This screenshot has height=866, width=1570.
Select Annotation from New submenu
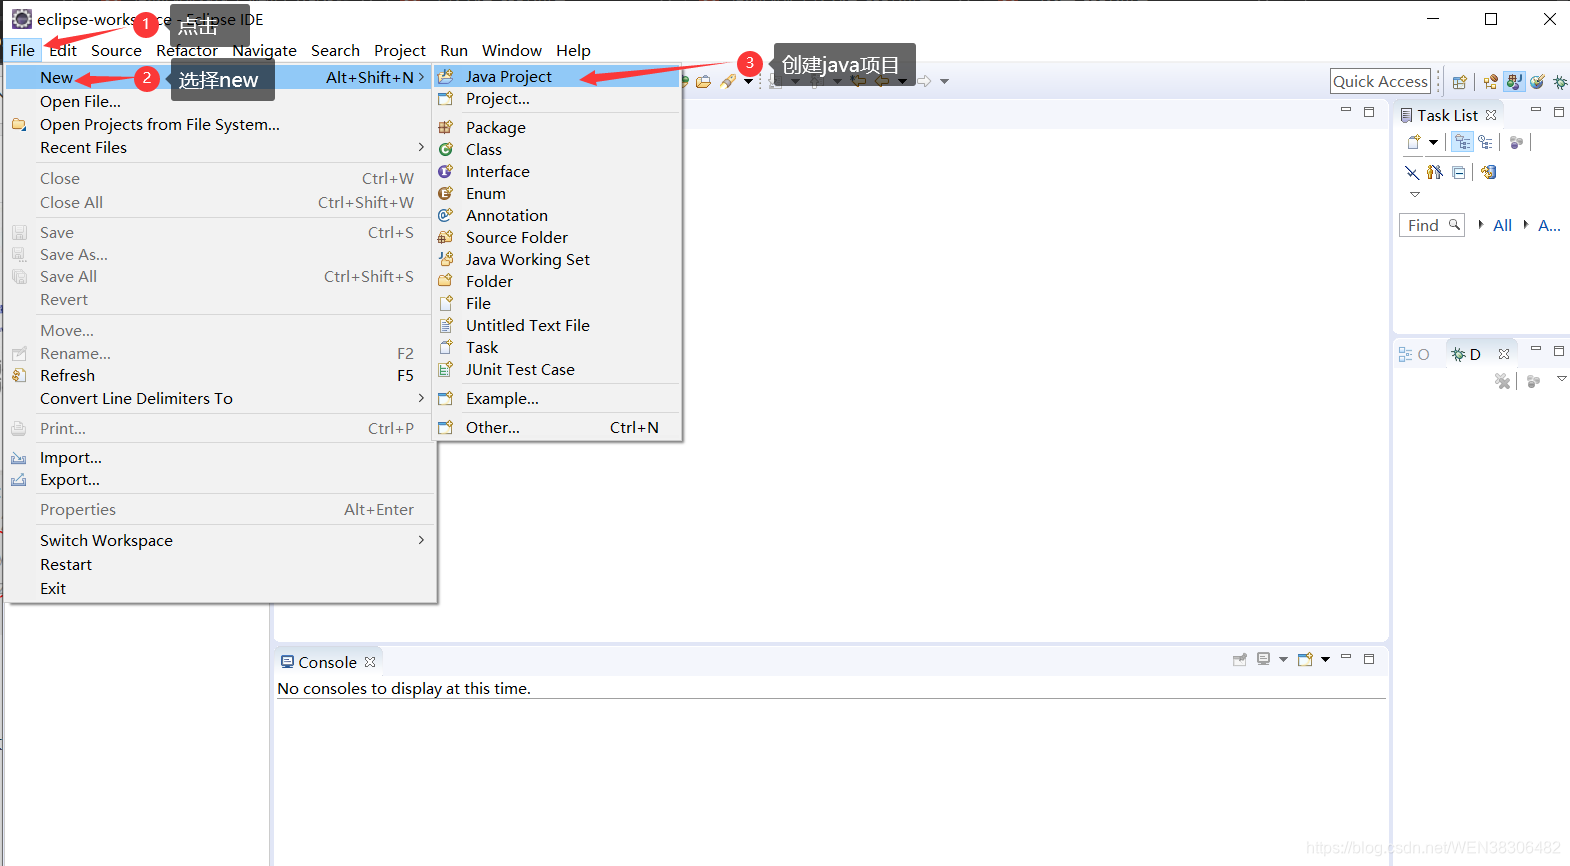(557, 215)
